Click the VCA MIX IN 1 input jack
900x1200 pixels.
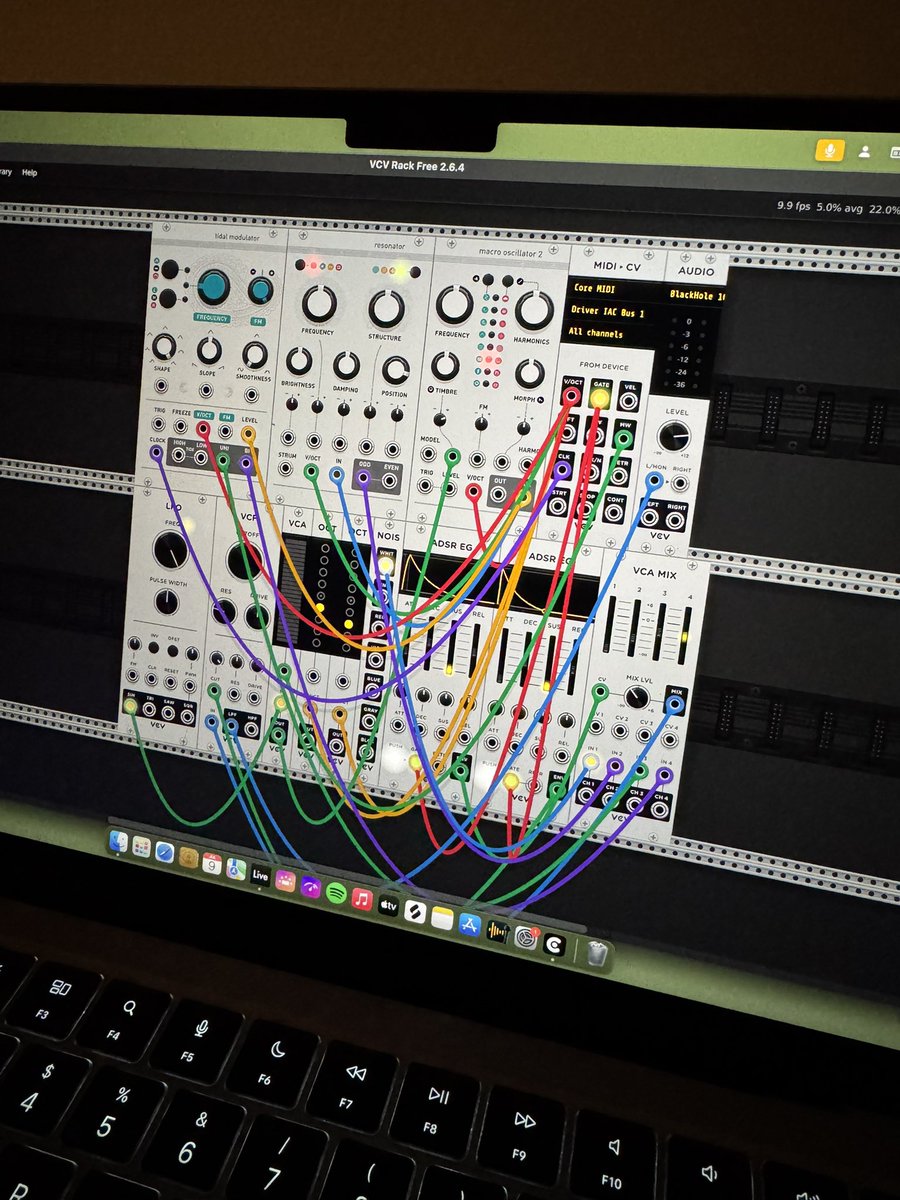(x=592, y=762)
